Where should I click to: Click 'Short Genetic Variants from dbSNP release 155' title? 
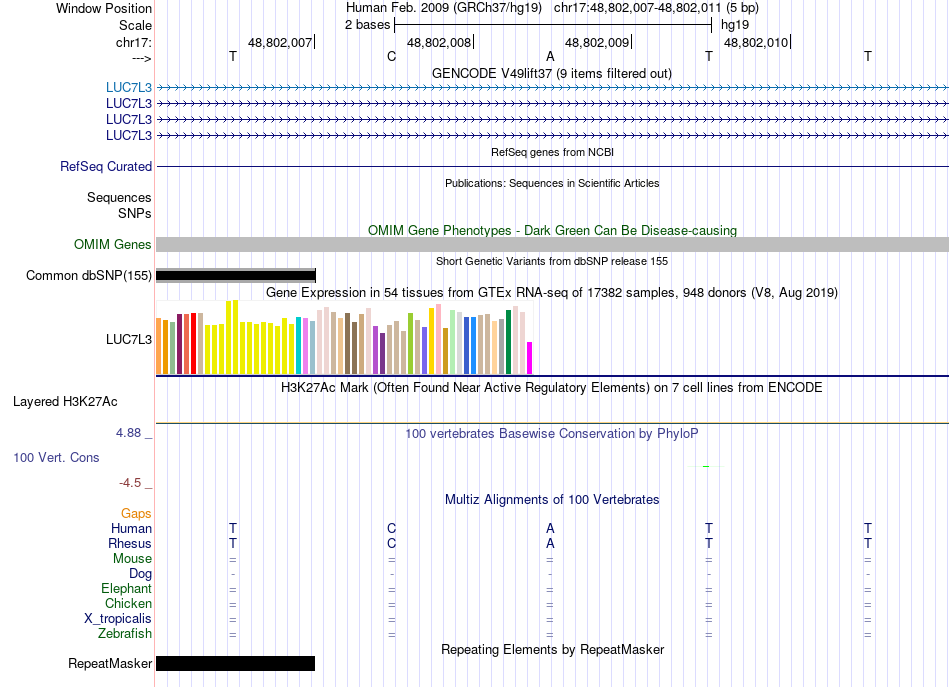tap(552, 261)
